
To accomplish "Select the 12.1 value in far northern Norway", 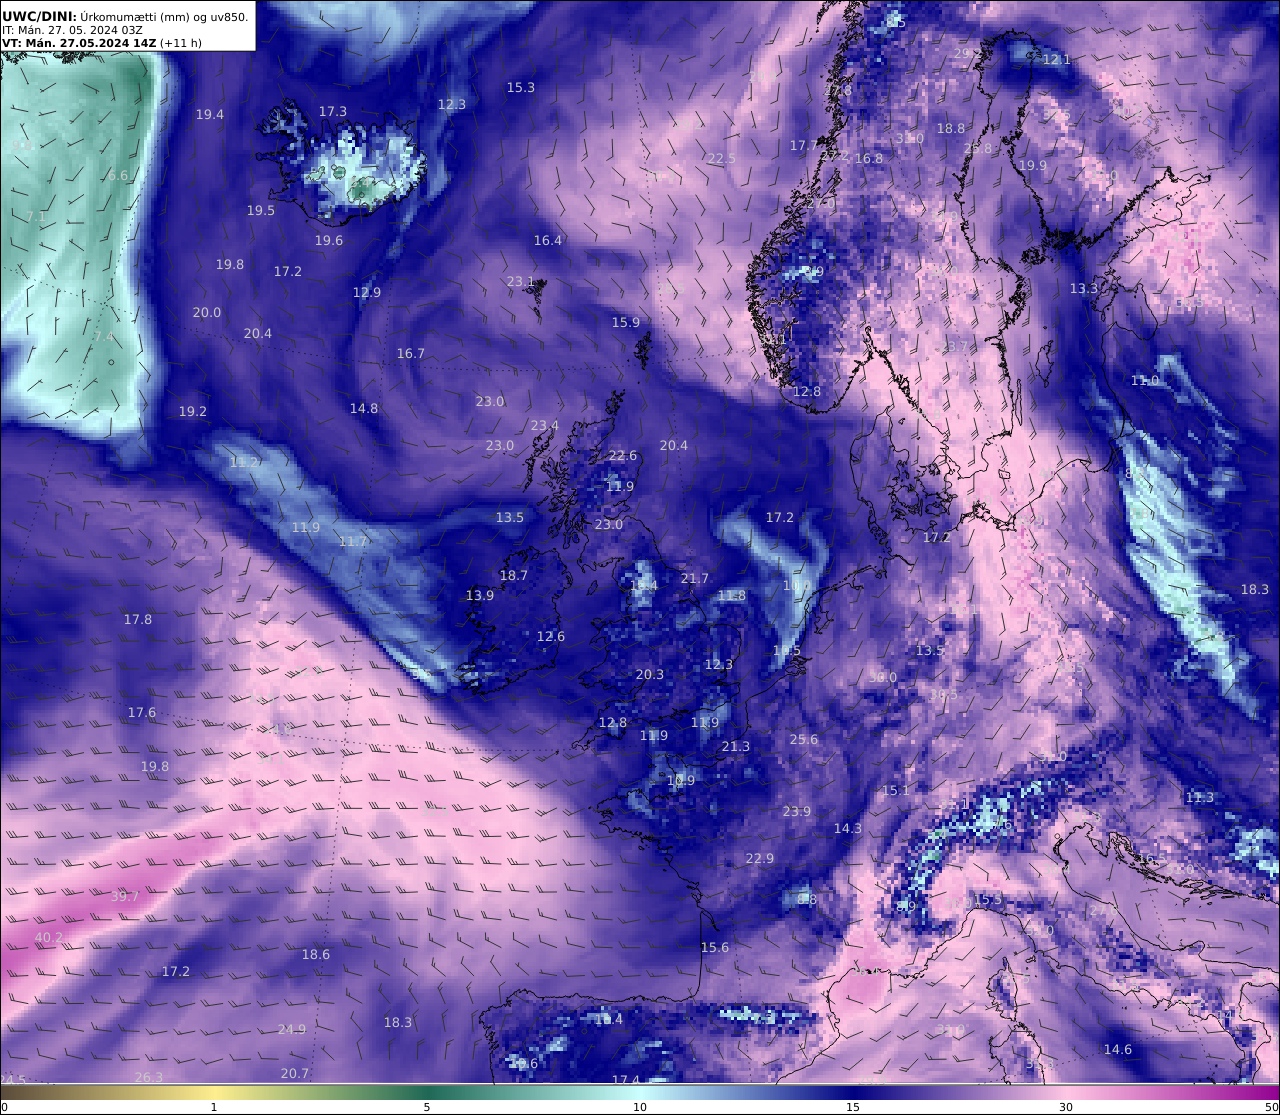I will (x=1057, y=60).
